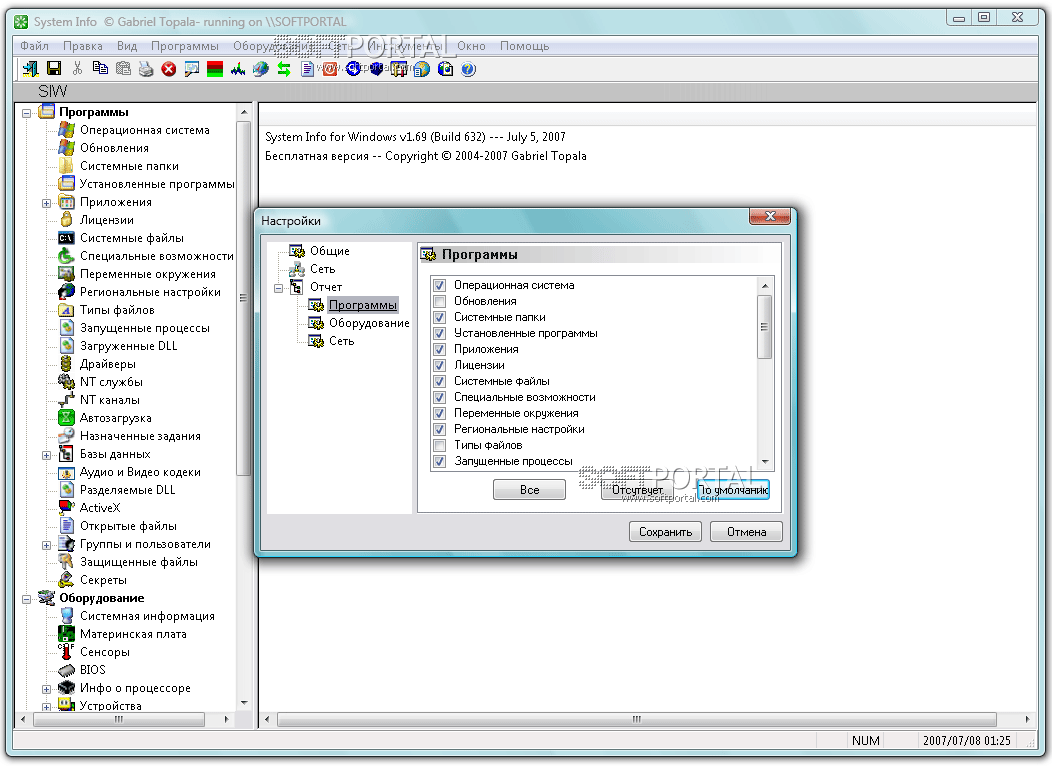Open the Программы menu
The width and height of the screenshot is (1052, 766).
(x=185, y=46)
